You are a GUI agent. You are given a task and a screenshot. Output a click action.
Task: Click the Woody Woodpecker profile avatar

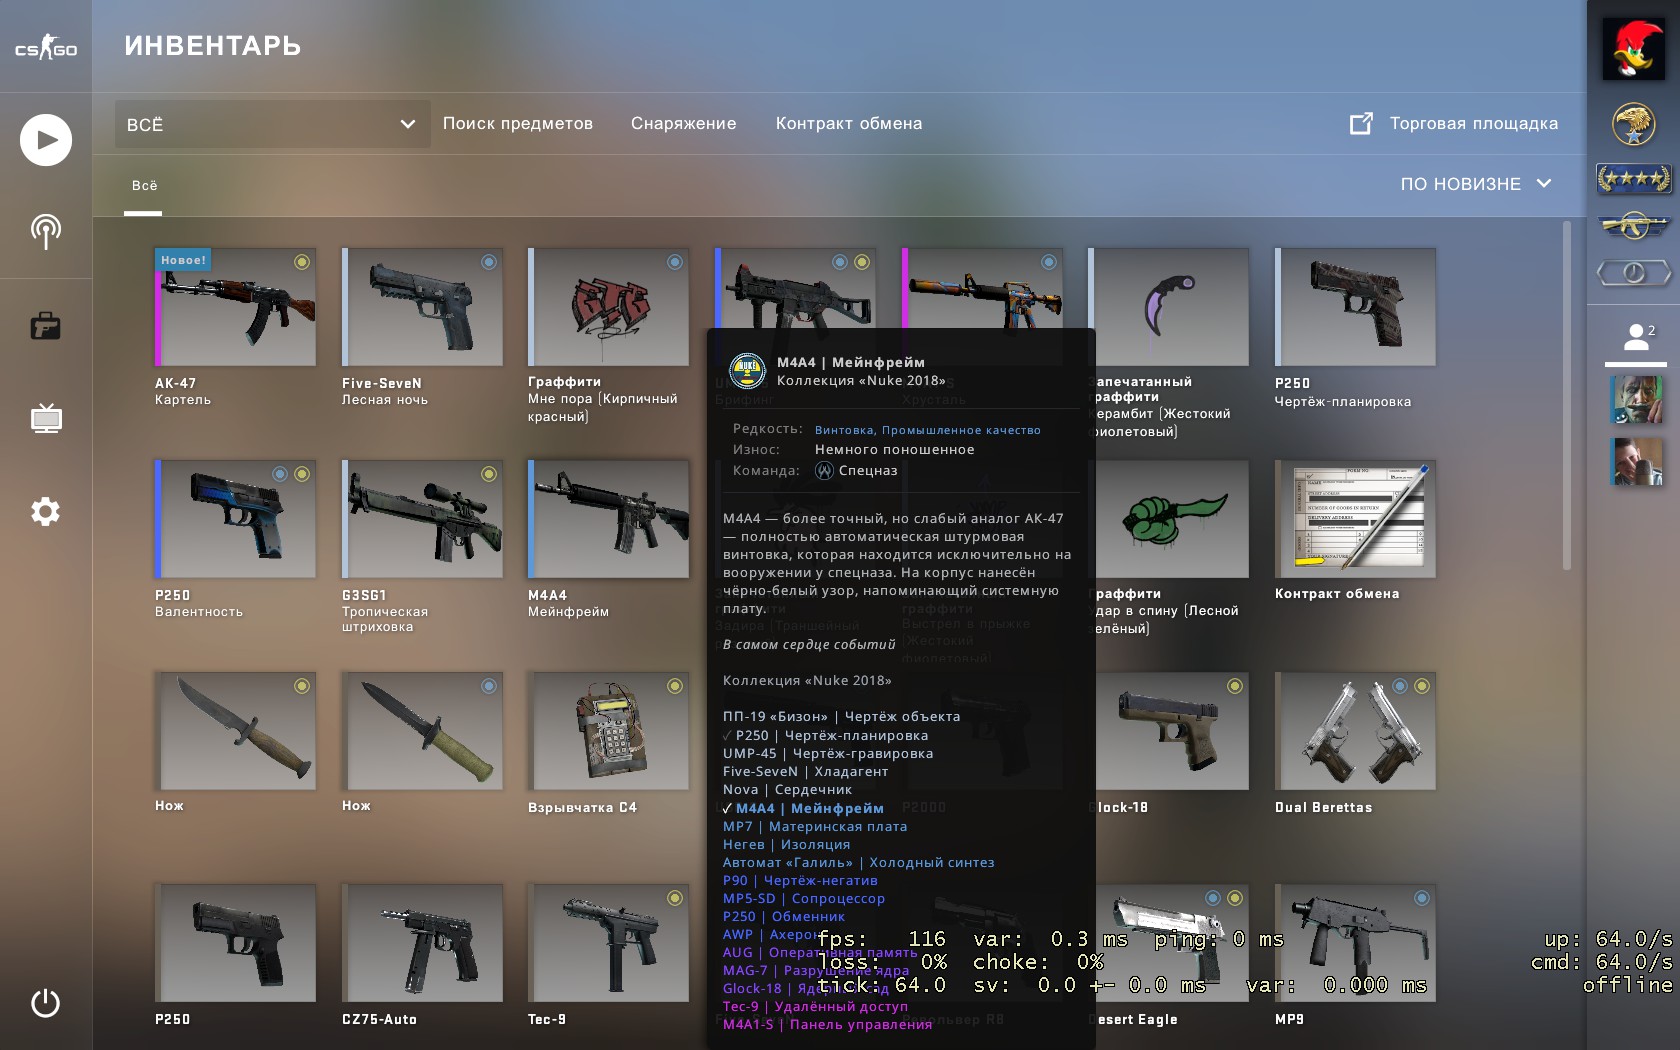[x=1633, y=48]
